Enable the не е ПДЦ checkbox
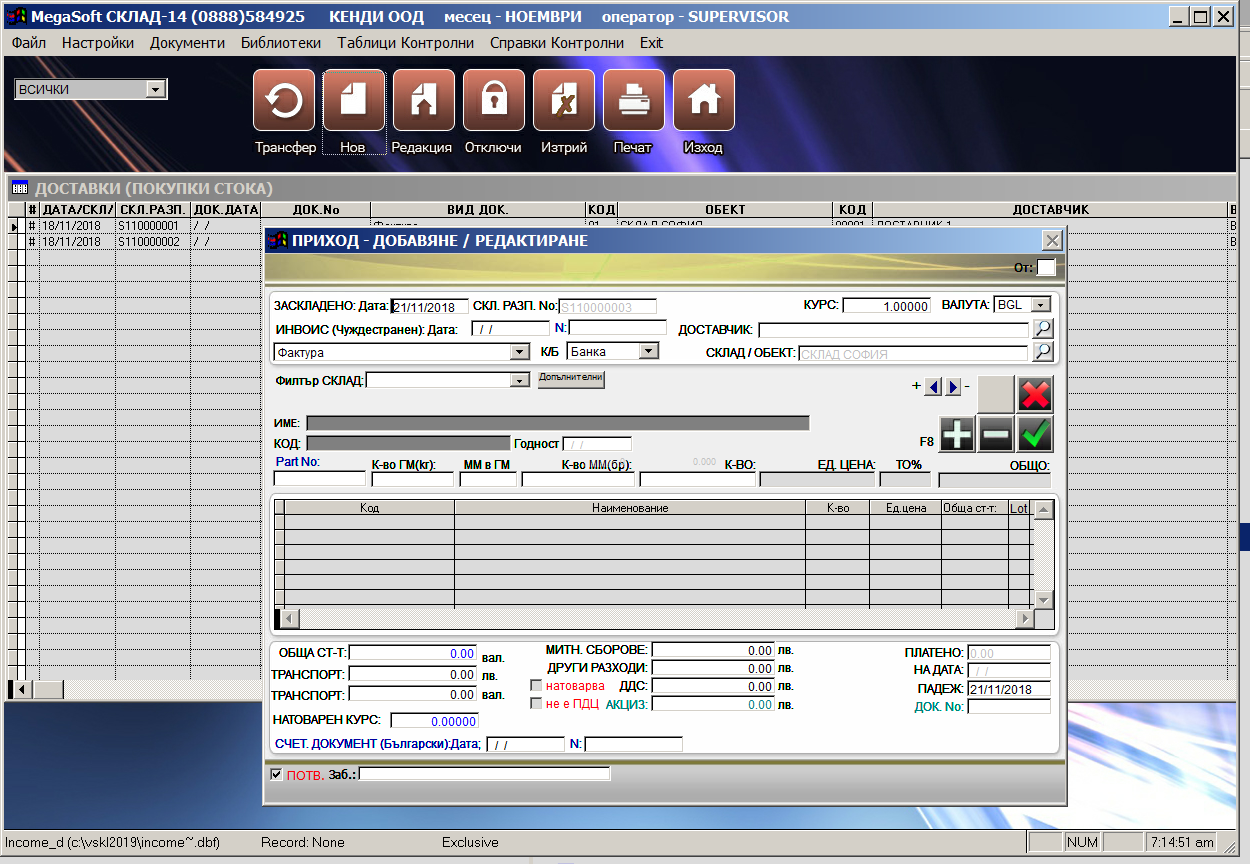Image resolution: width=1250 pixels, height=864 pixels. pyautogui.click(x=536, y=704)
